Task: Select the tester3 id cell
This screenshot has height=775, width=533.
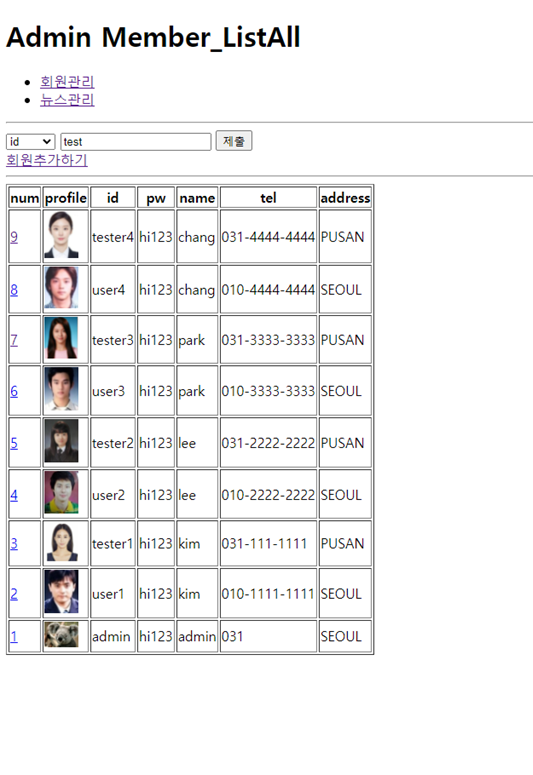Action: tap(113, 340)
